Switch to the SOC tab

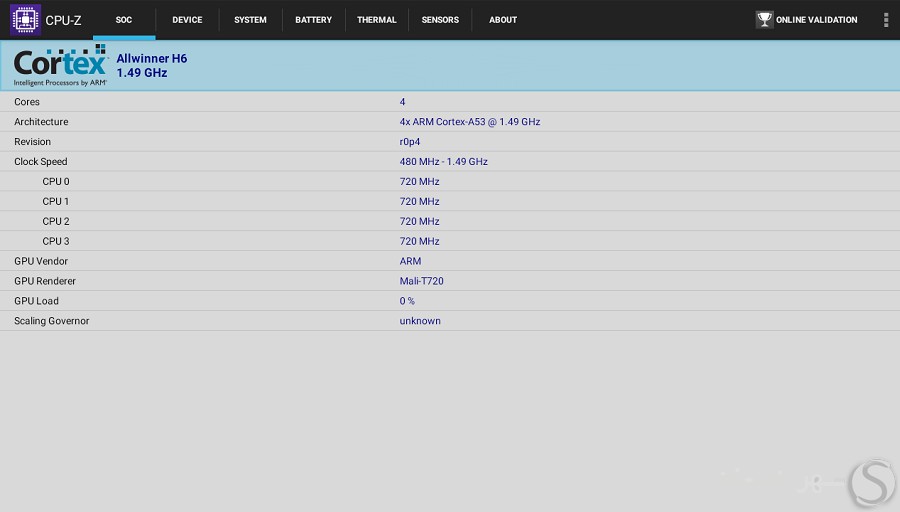click(x=123, y=20)
